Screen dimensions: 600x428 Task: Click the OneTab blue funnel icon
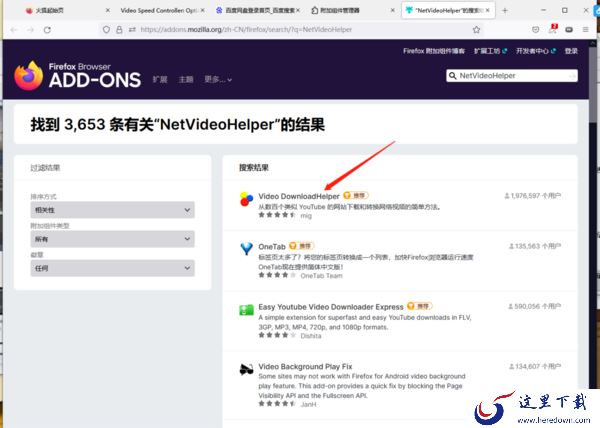(x=246, y=248)
